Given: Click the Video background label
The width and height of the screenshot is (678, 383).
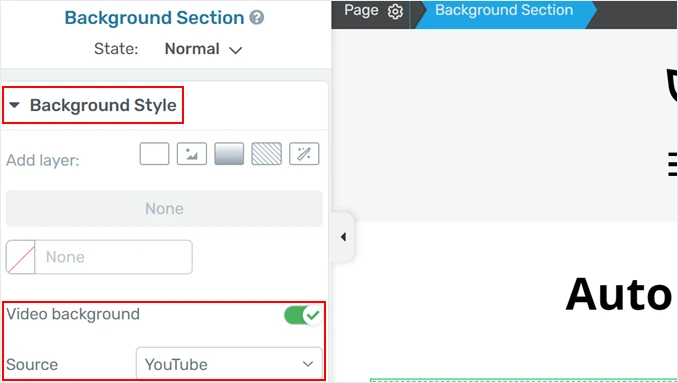Looking at the screenshot, I should pos(73,314).
